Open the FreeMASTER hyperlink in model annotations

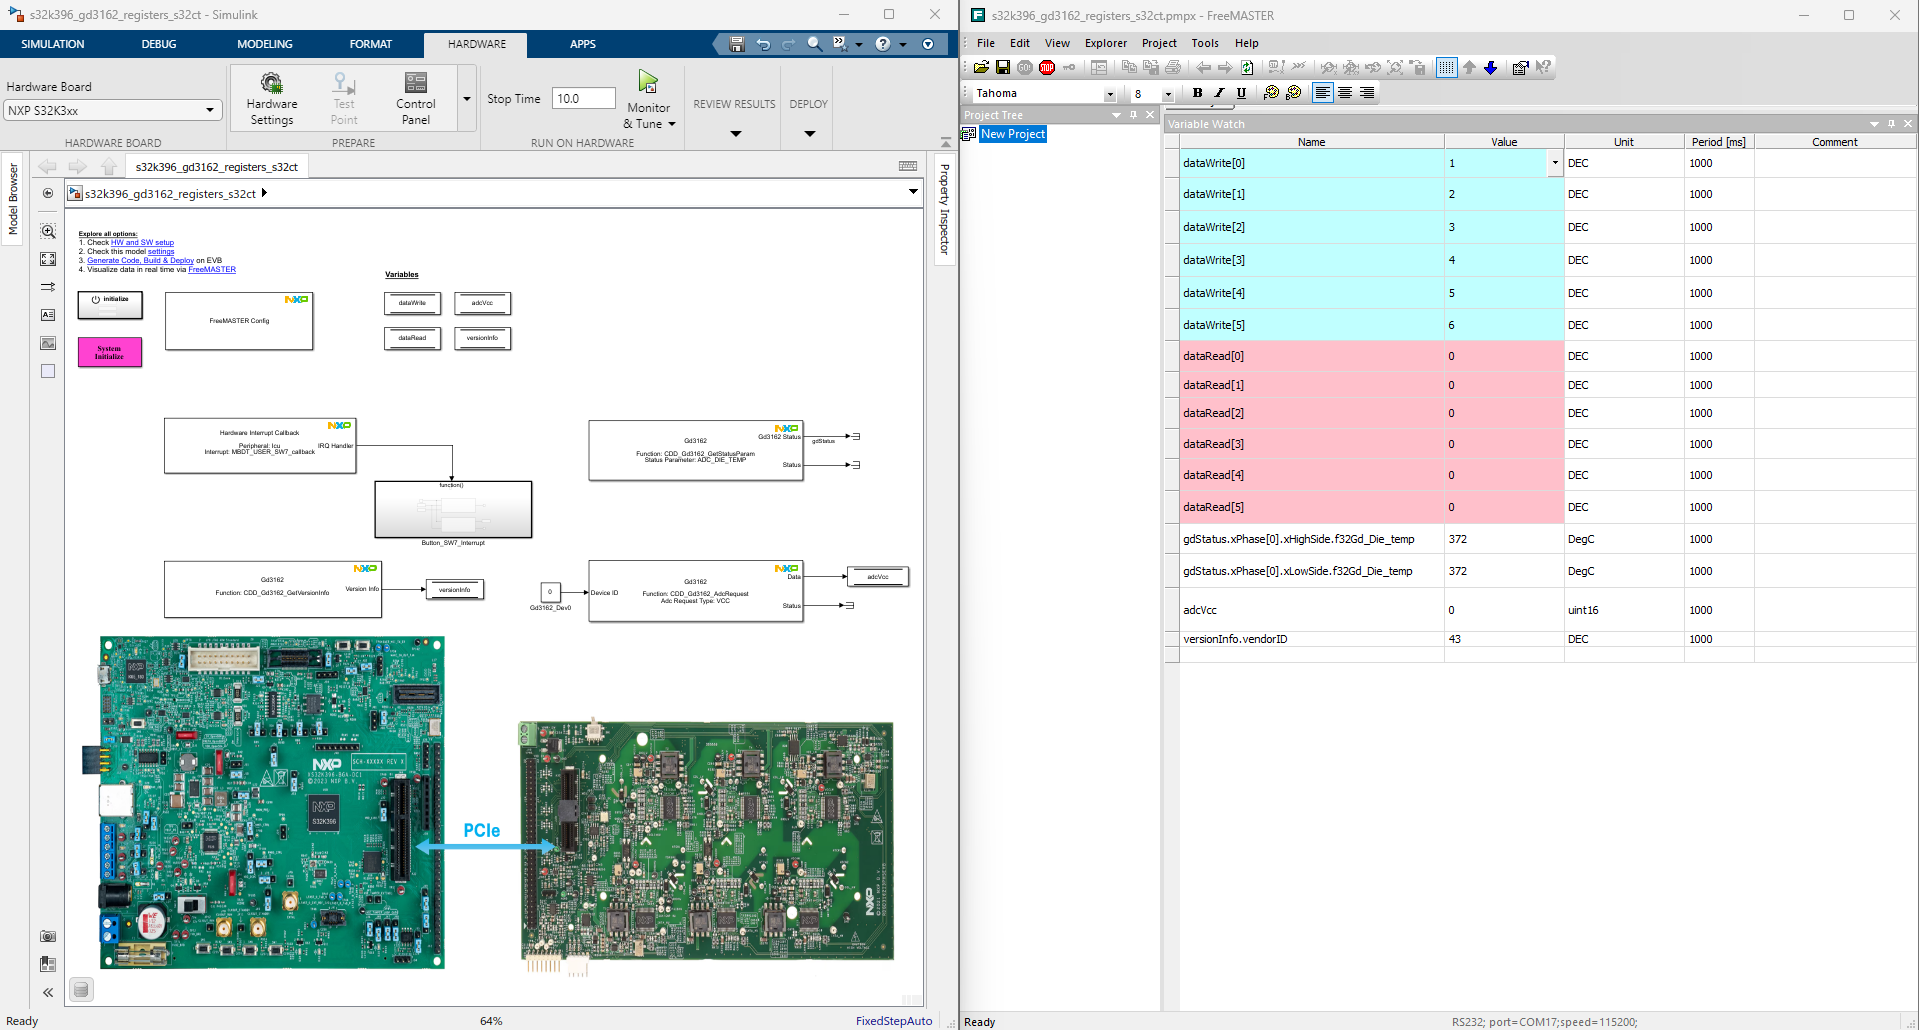(212, 269)
